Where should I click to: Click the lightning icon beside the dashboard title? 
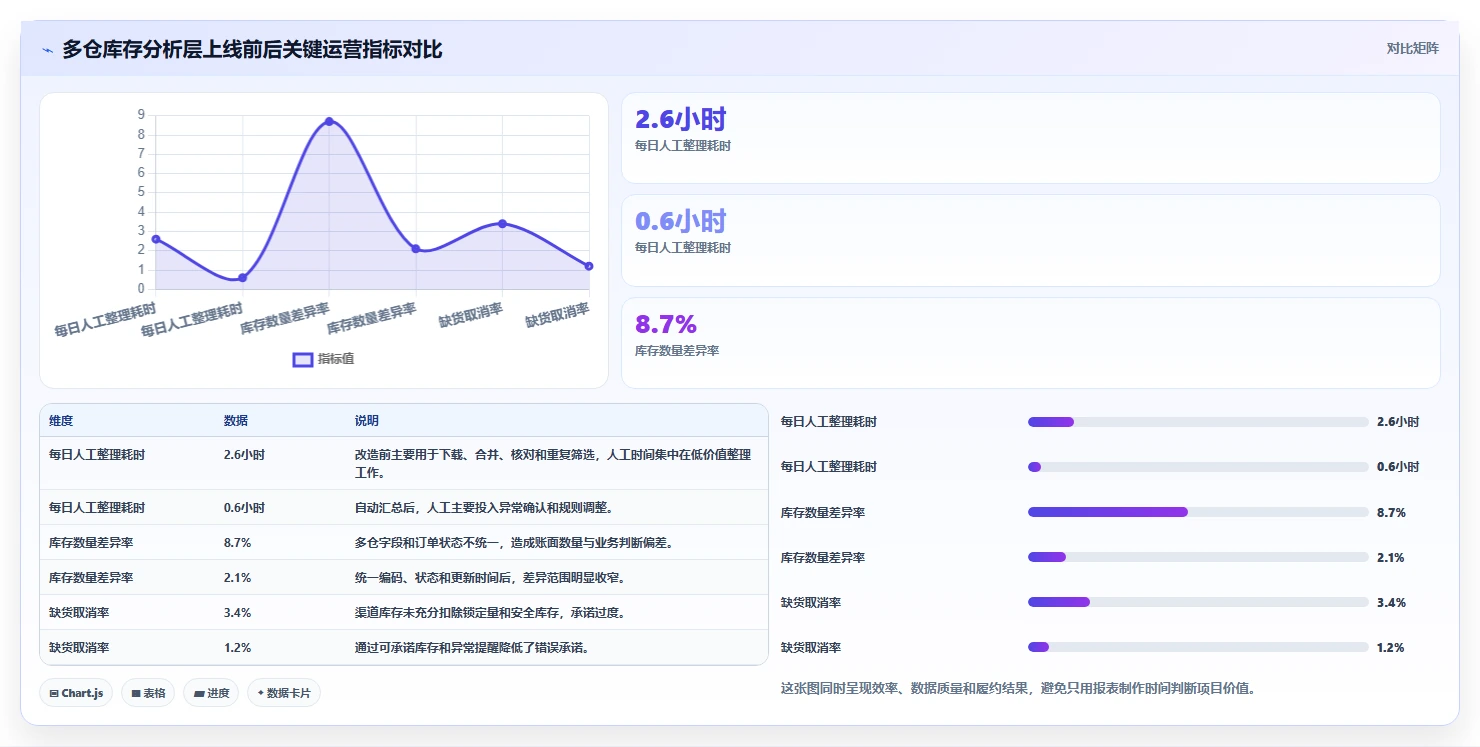(48, 50)
